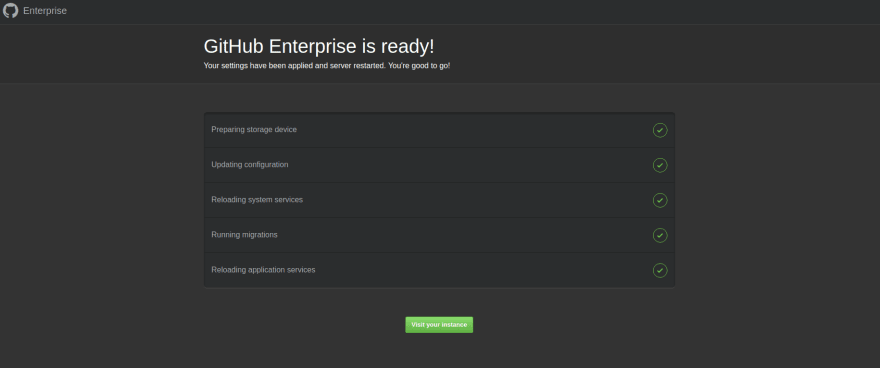The height and width of the screenshot is (368, 880).
Task: Click the Enterprise header text
Action: (45, 11)
